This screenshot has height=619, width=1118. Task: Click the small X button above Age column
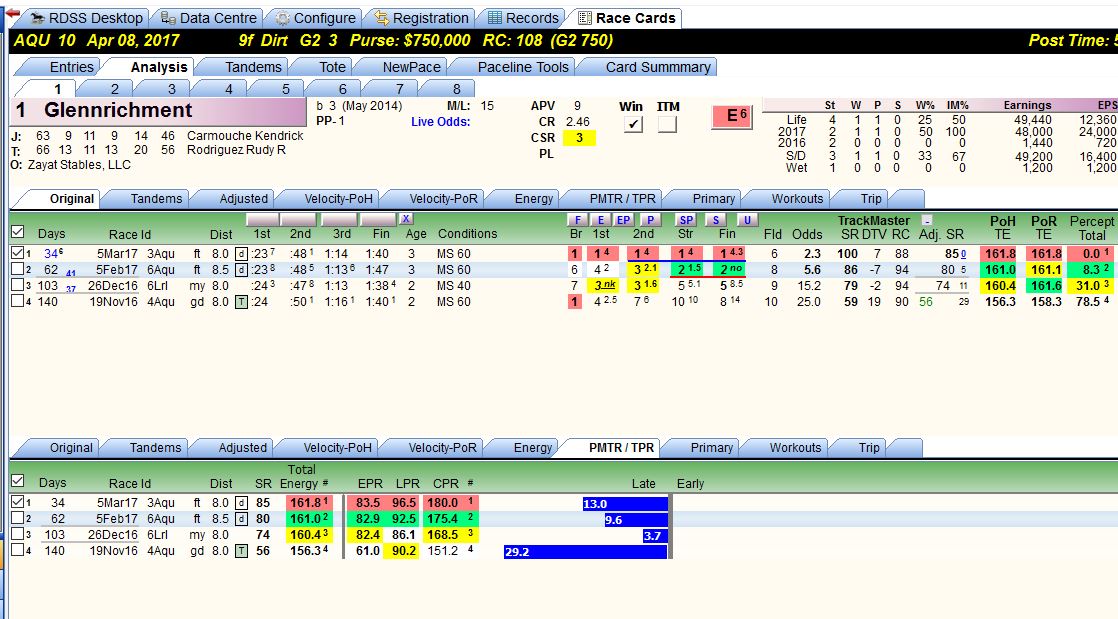tap(406, 219)
